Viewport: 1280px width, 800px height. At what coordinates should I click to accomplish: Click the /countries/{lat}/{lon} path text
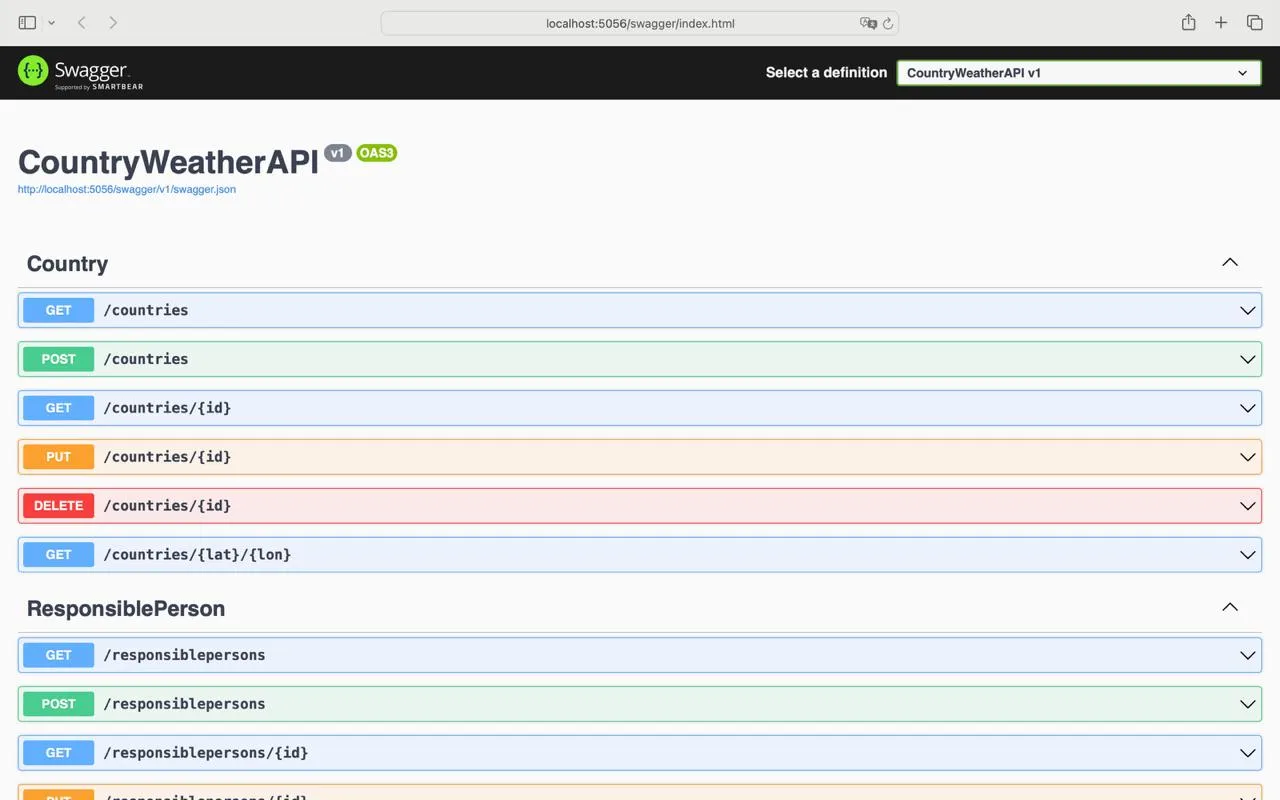click(x=198, y=555)
